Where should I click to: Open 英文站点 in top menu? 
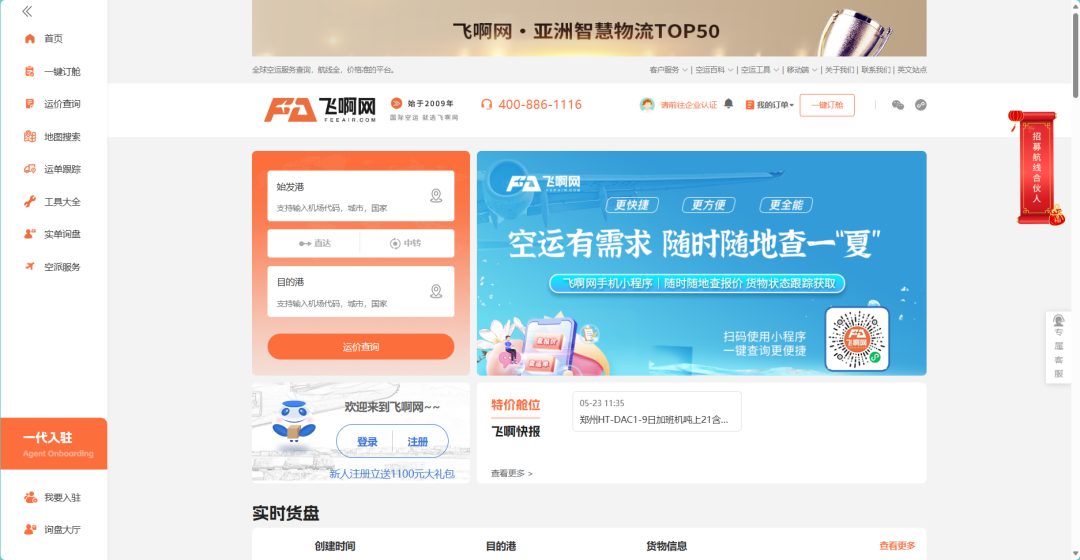pos(911,70)
